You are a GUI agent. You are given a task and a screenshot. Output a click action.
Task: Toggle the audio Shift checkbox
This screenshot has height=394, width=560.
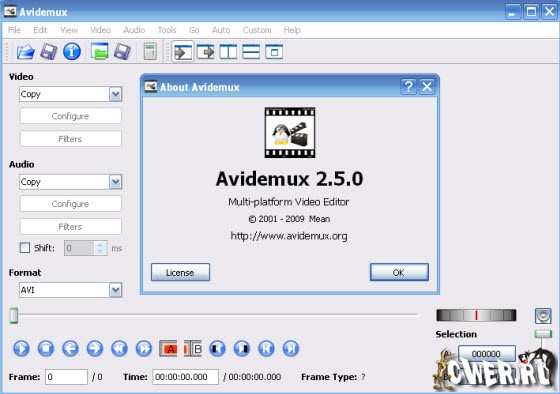point(25,248)
